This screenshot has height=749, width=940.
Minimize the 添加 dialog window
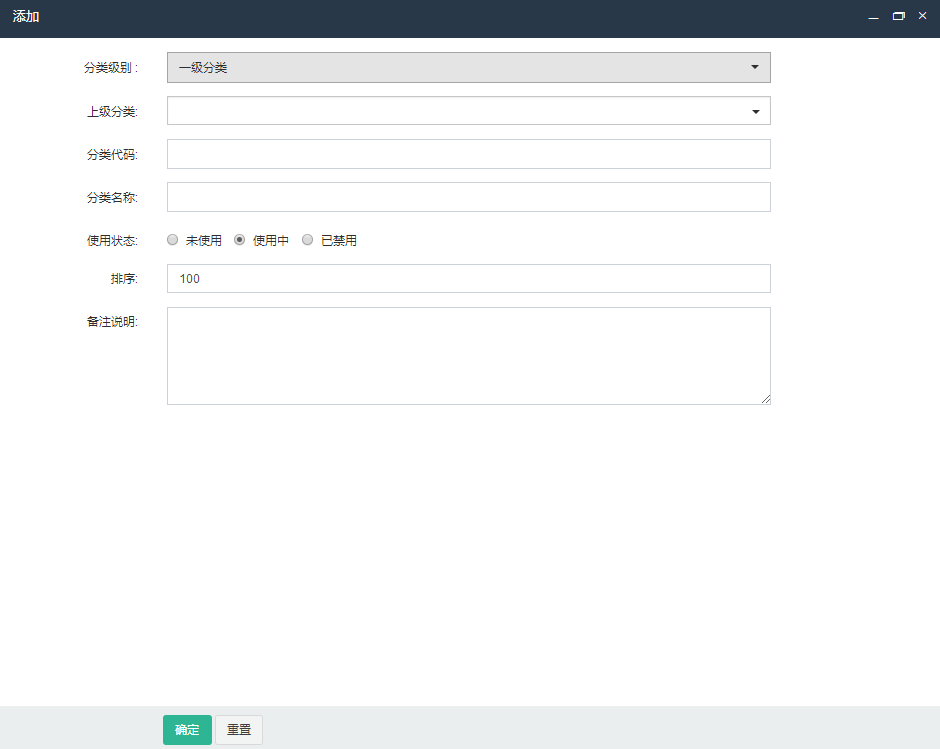click(873, 17)
